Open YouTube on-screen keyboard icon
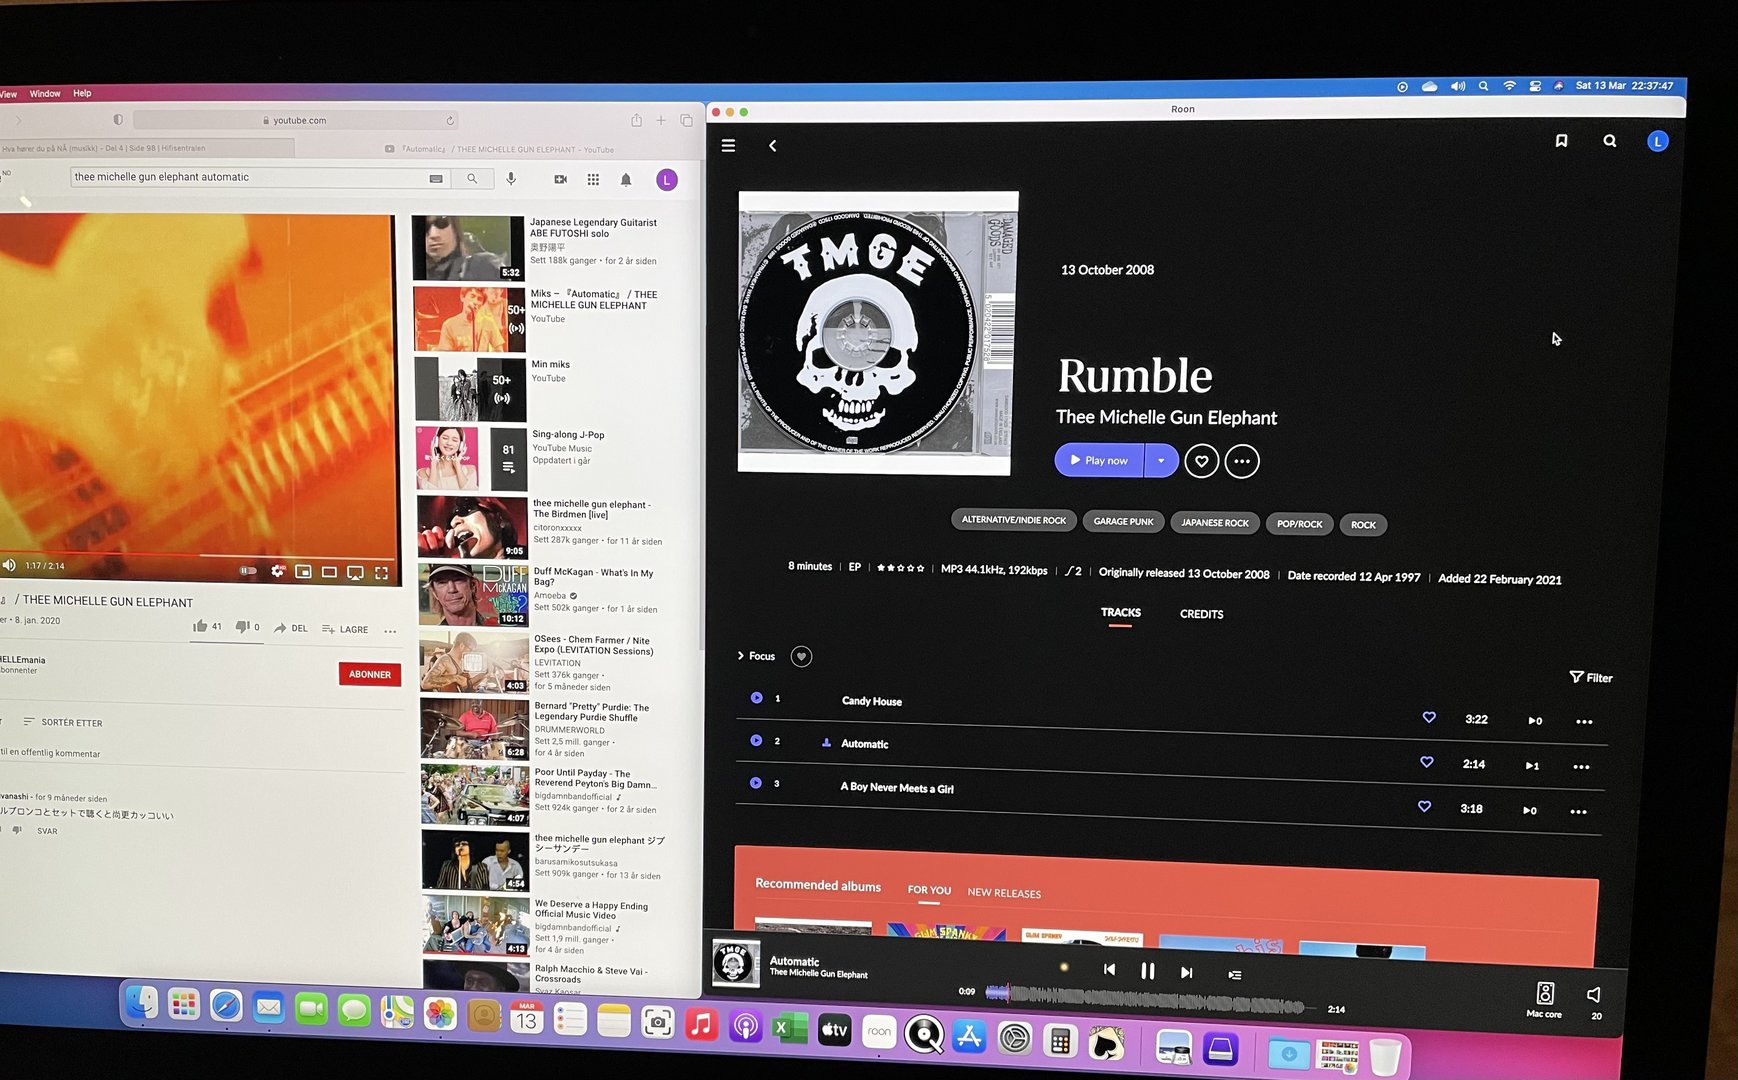Screen dimensions: 1738x1080 click(436, 178)
